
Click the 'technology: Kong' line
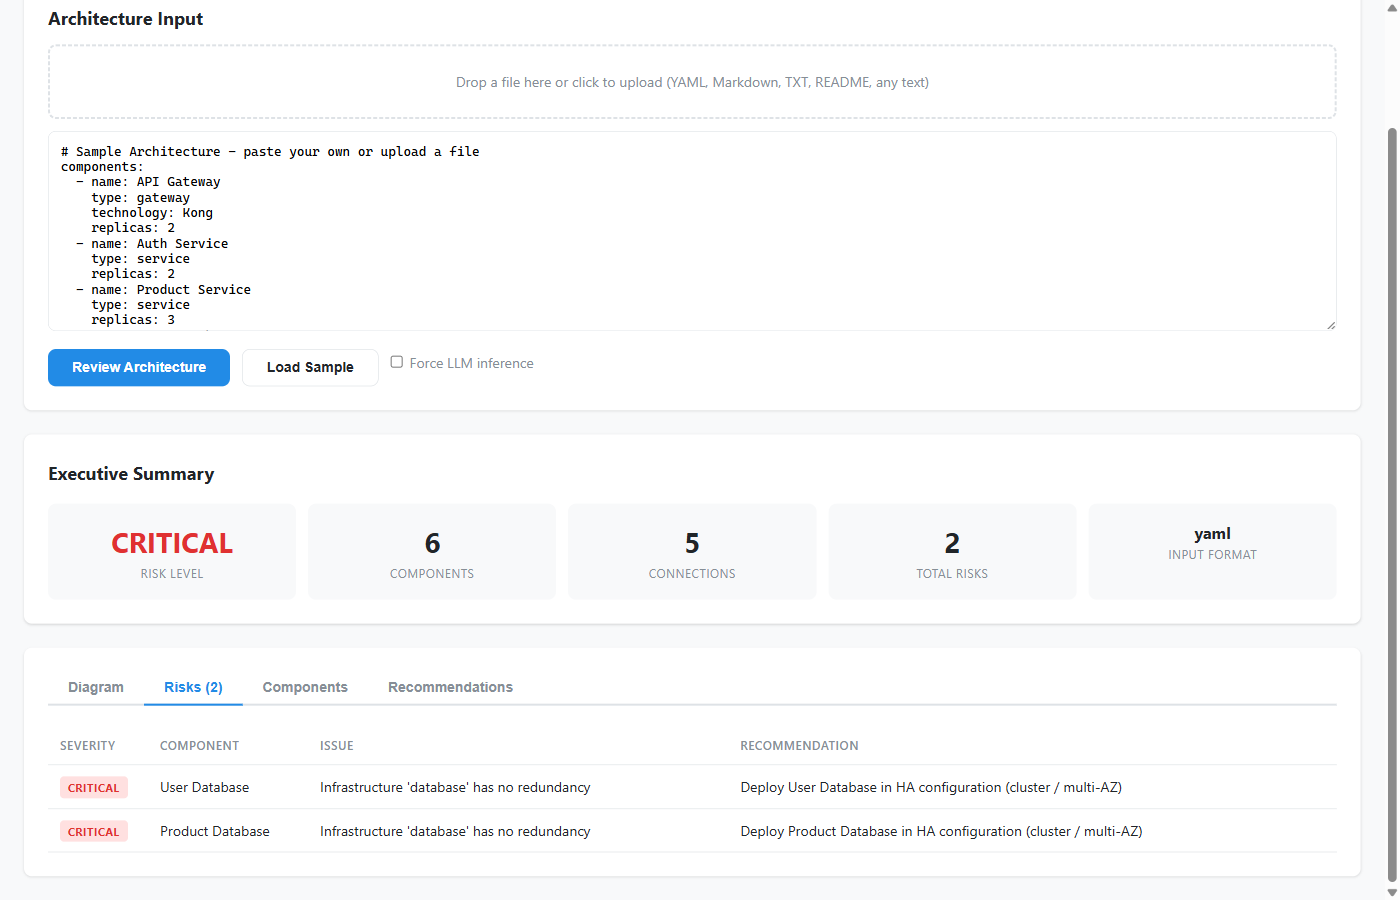click(152, 213)
